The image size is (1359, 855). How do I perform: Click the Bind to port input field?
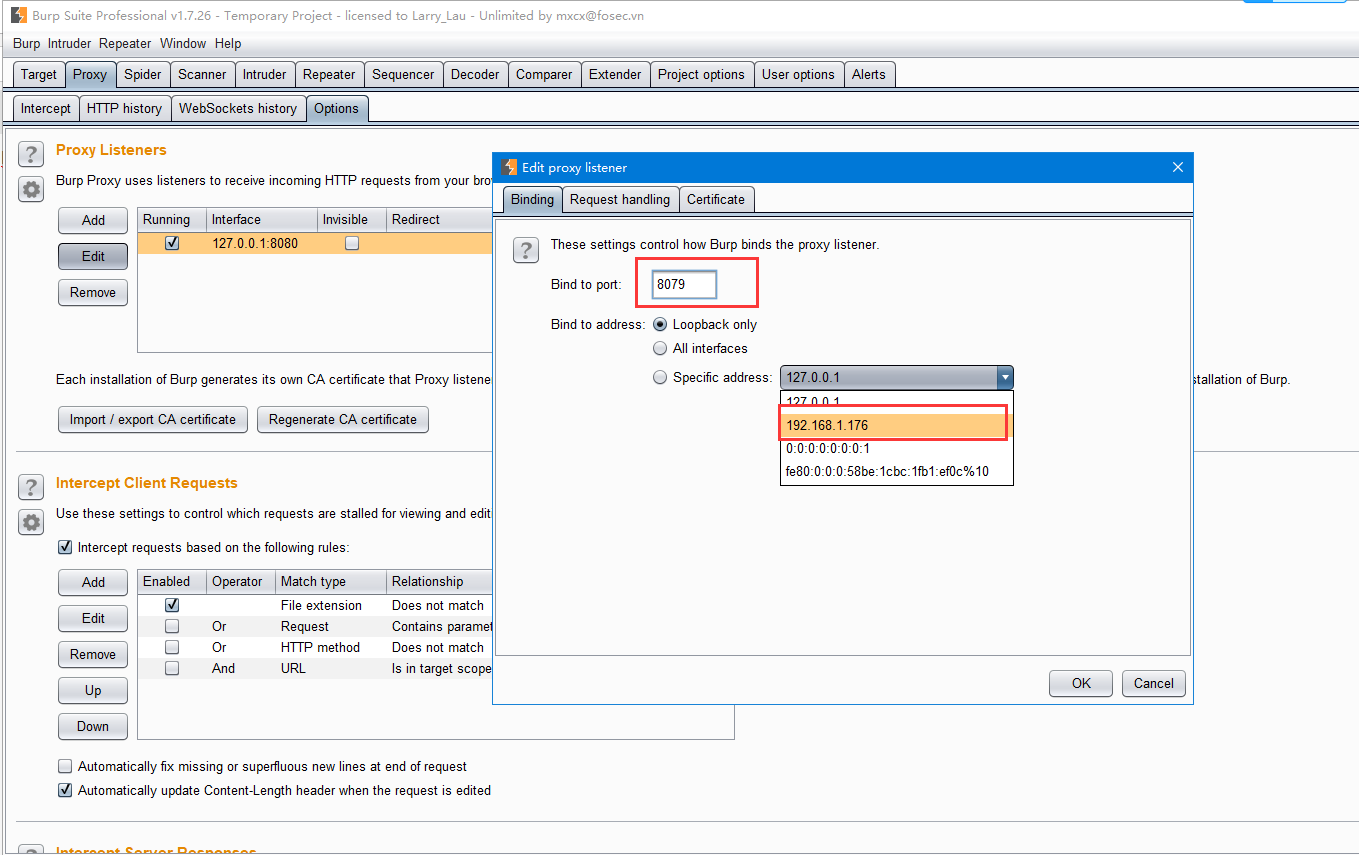click(x=685, y=284)
